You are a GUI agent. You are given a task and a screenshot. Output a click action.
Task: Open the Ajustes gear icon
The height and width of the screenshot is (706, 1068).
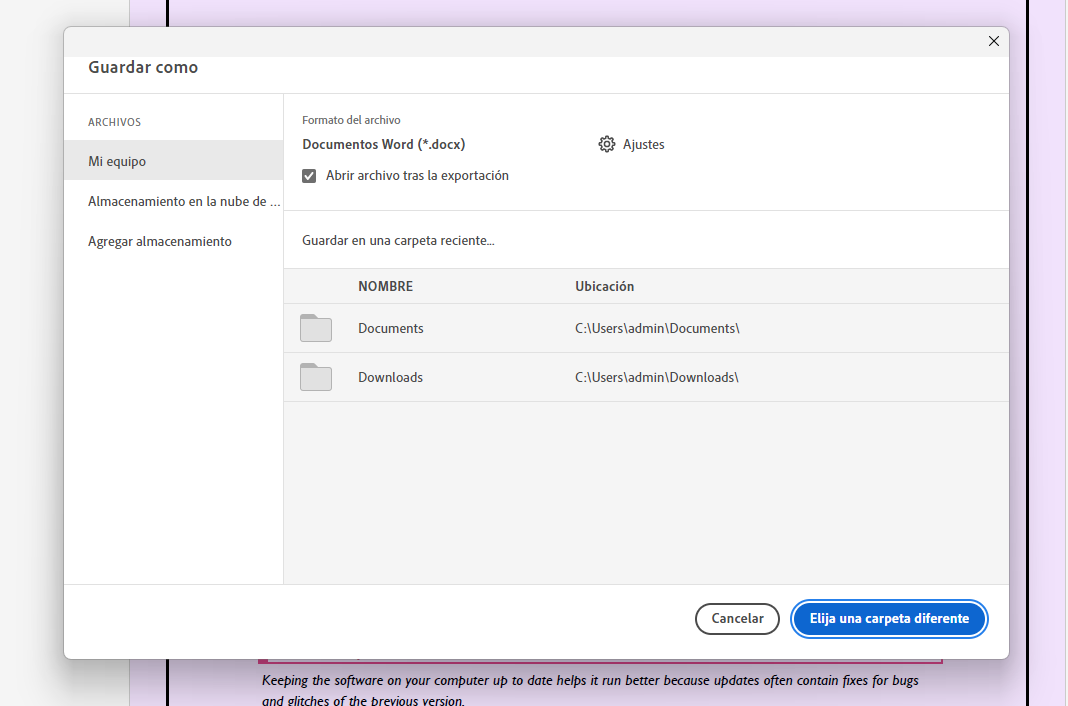(607, 144)
